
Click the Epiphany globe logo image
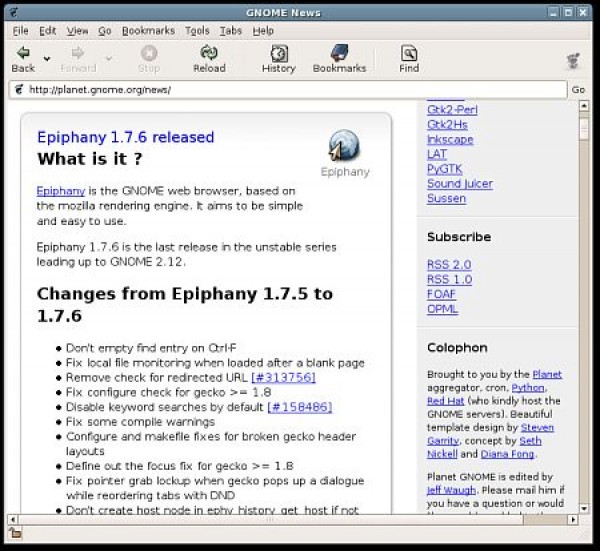[x=344, y=146]
